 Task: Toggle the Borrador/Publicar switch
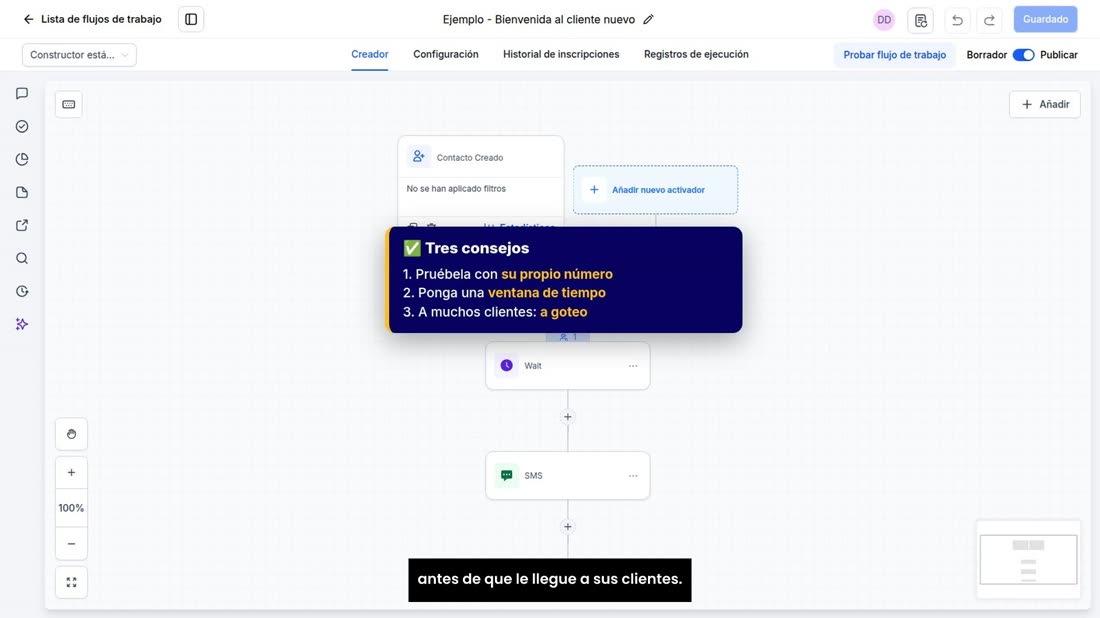point(1024,55)
